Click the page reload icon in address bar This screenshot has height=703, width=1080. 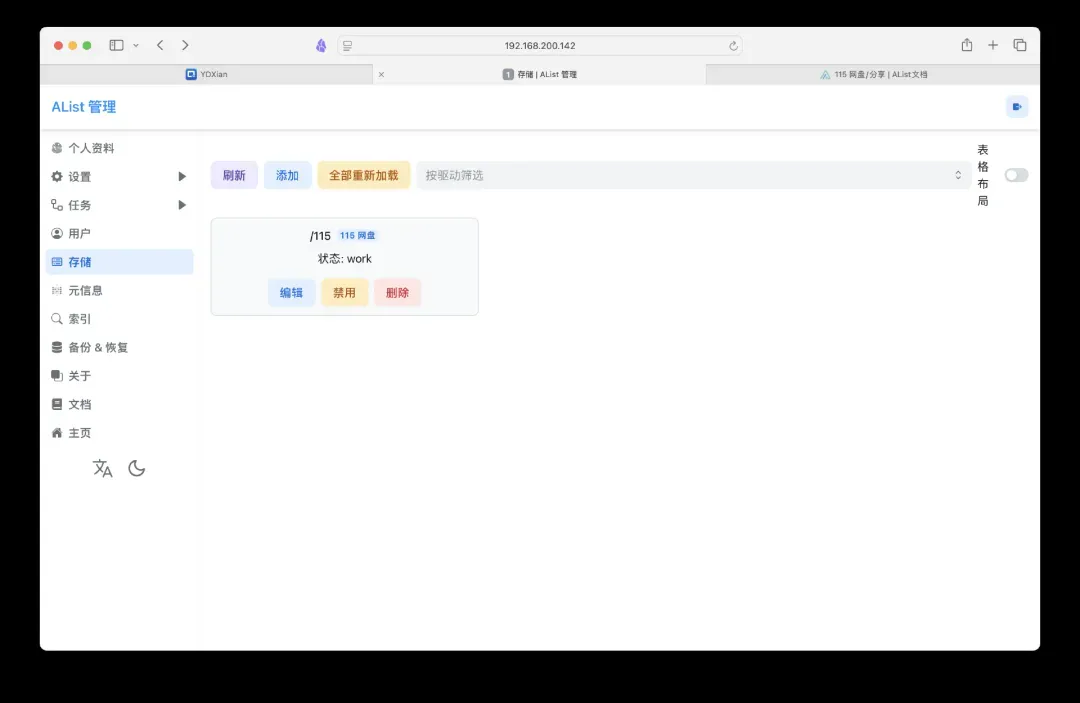coord(733,46)
